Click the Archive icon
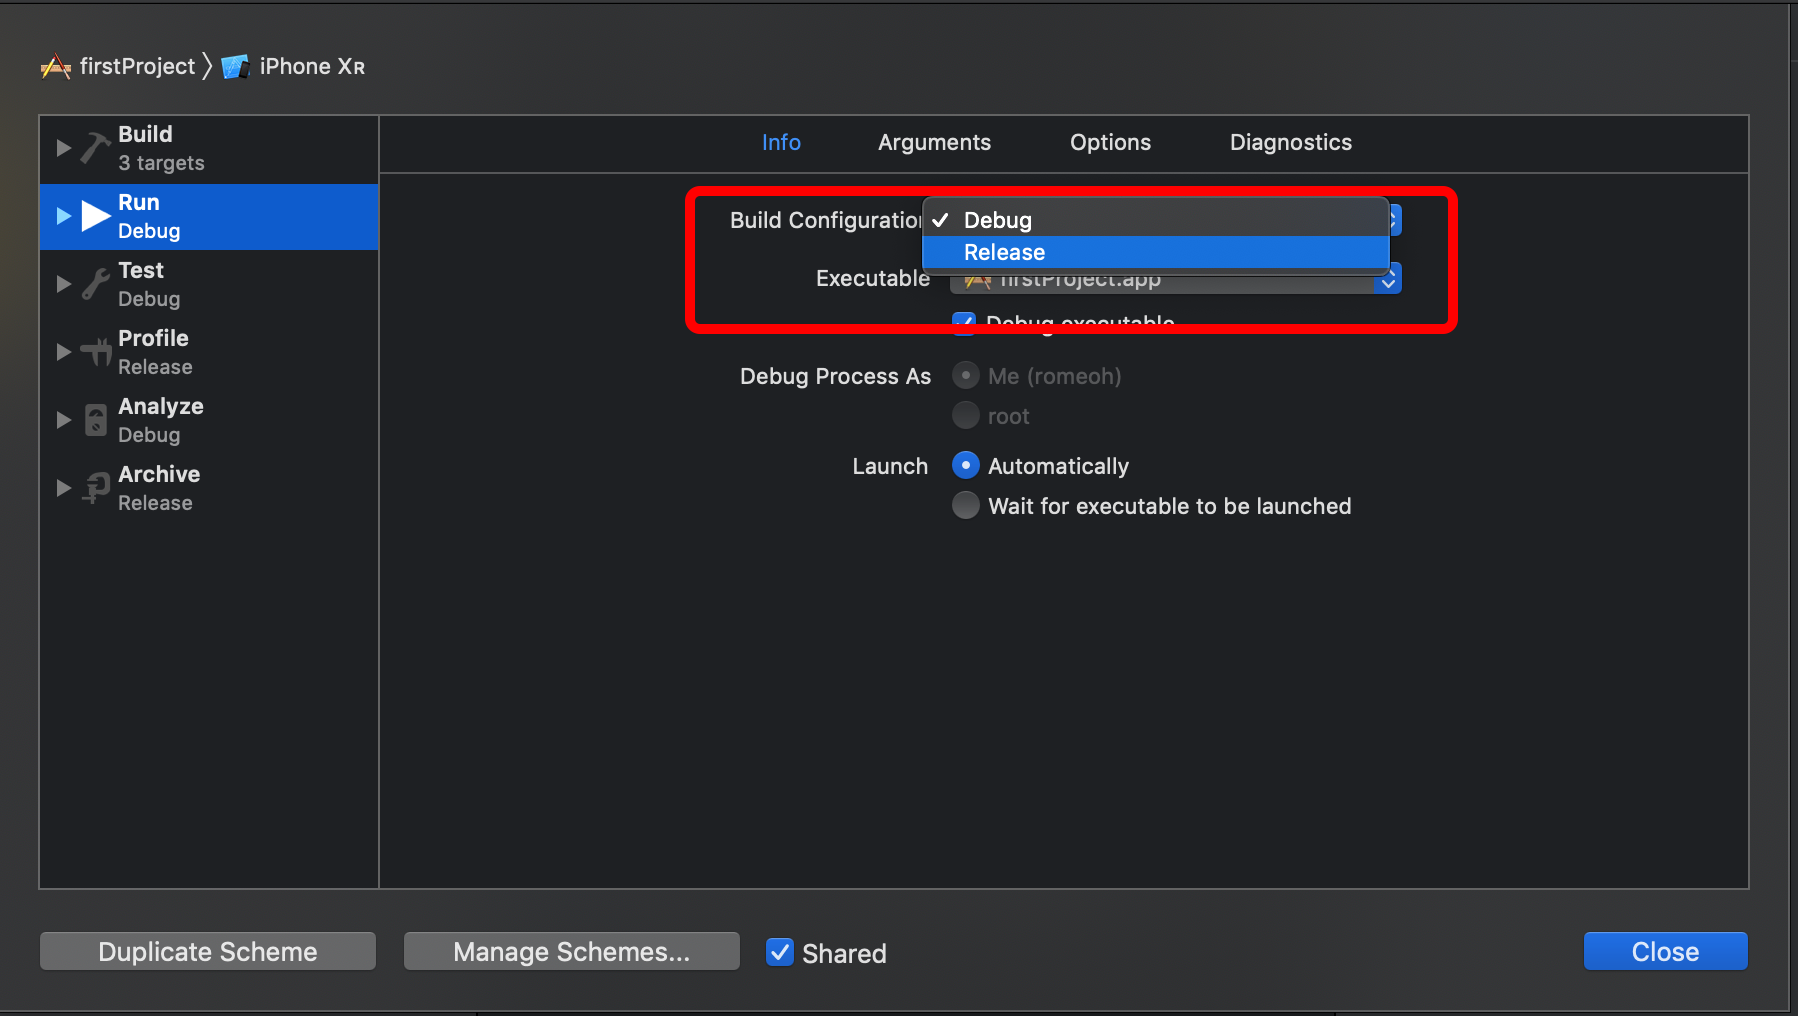 pyautogui.click(x=96, y=488)
